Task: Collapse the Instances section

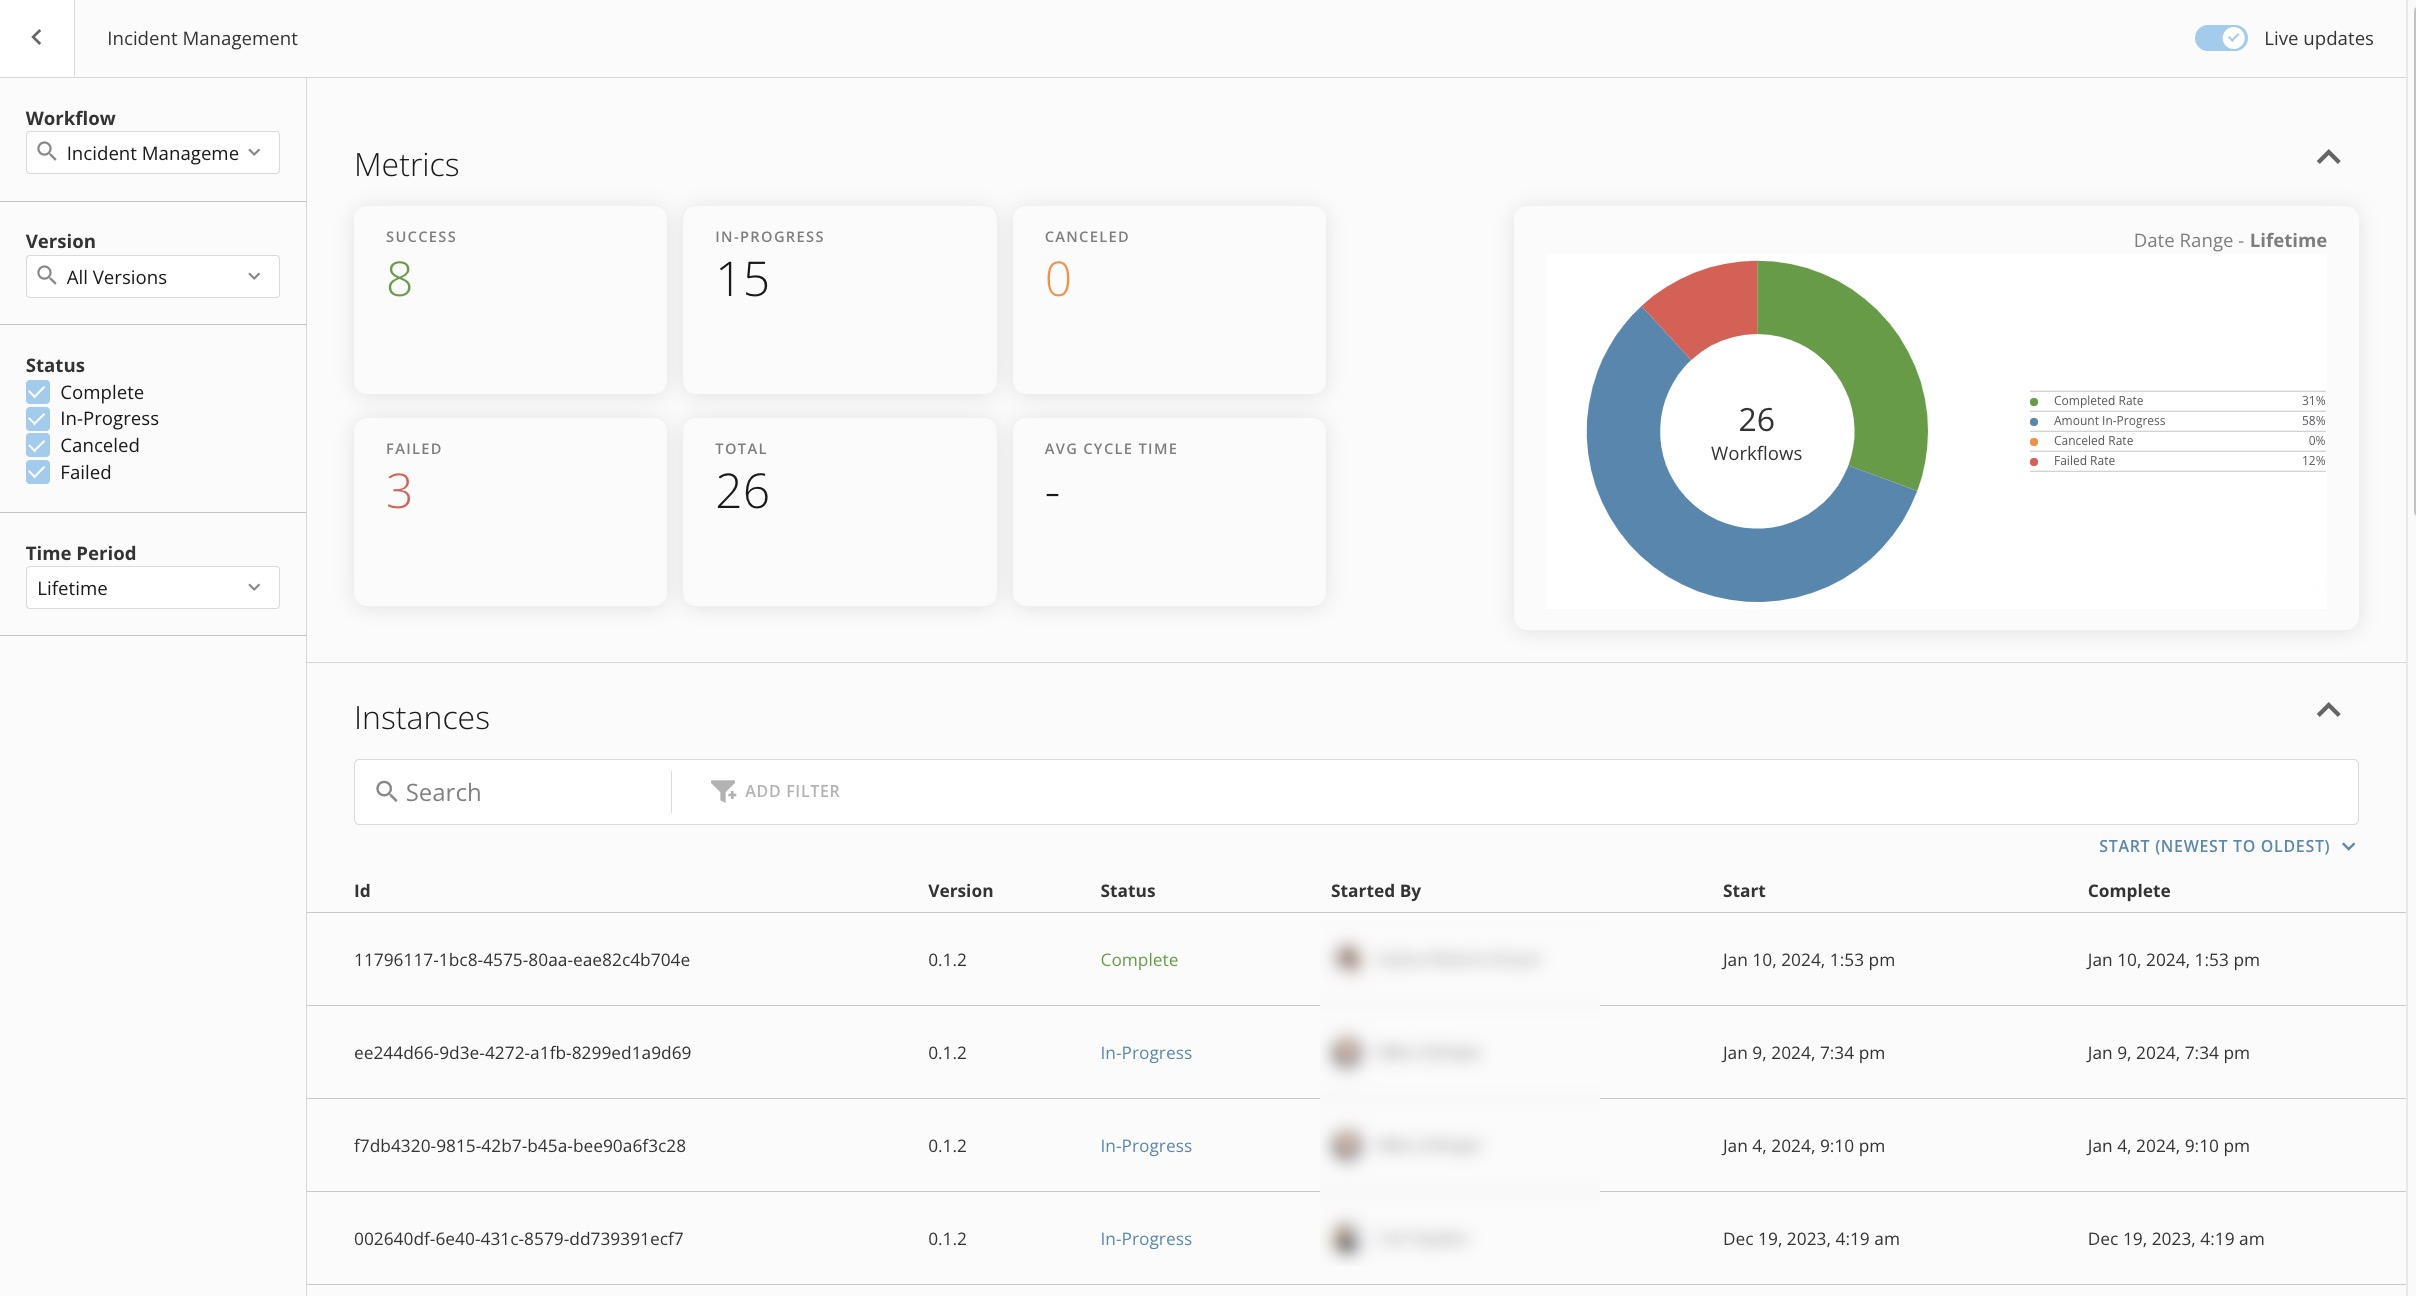Action: (2328, 711)
